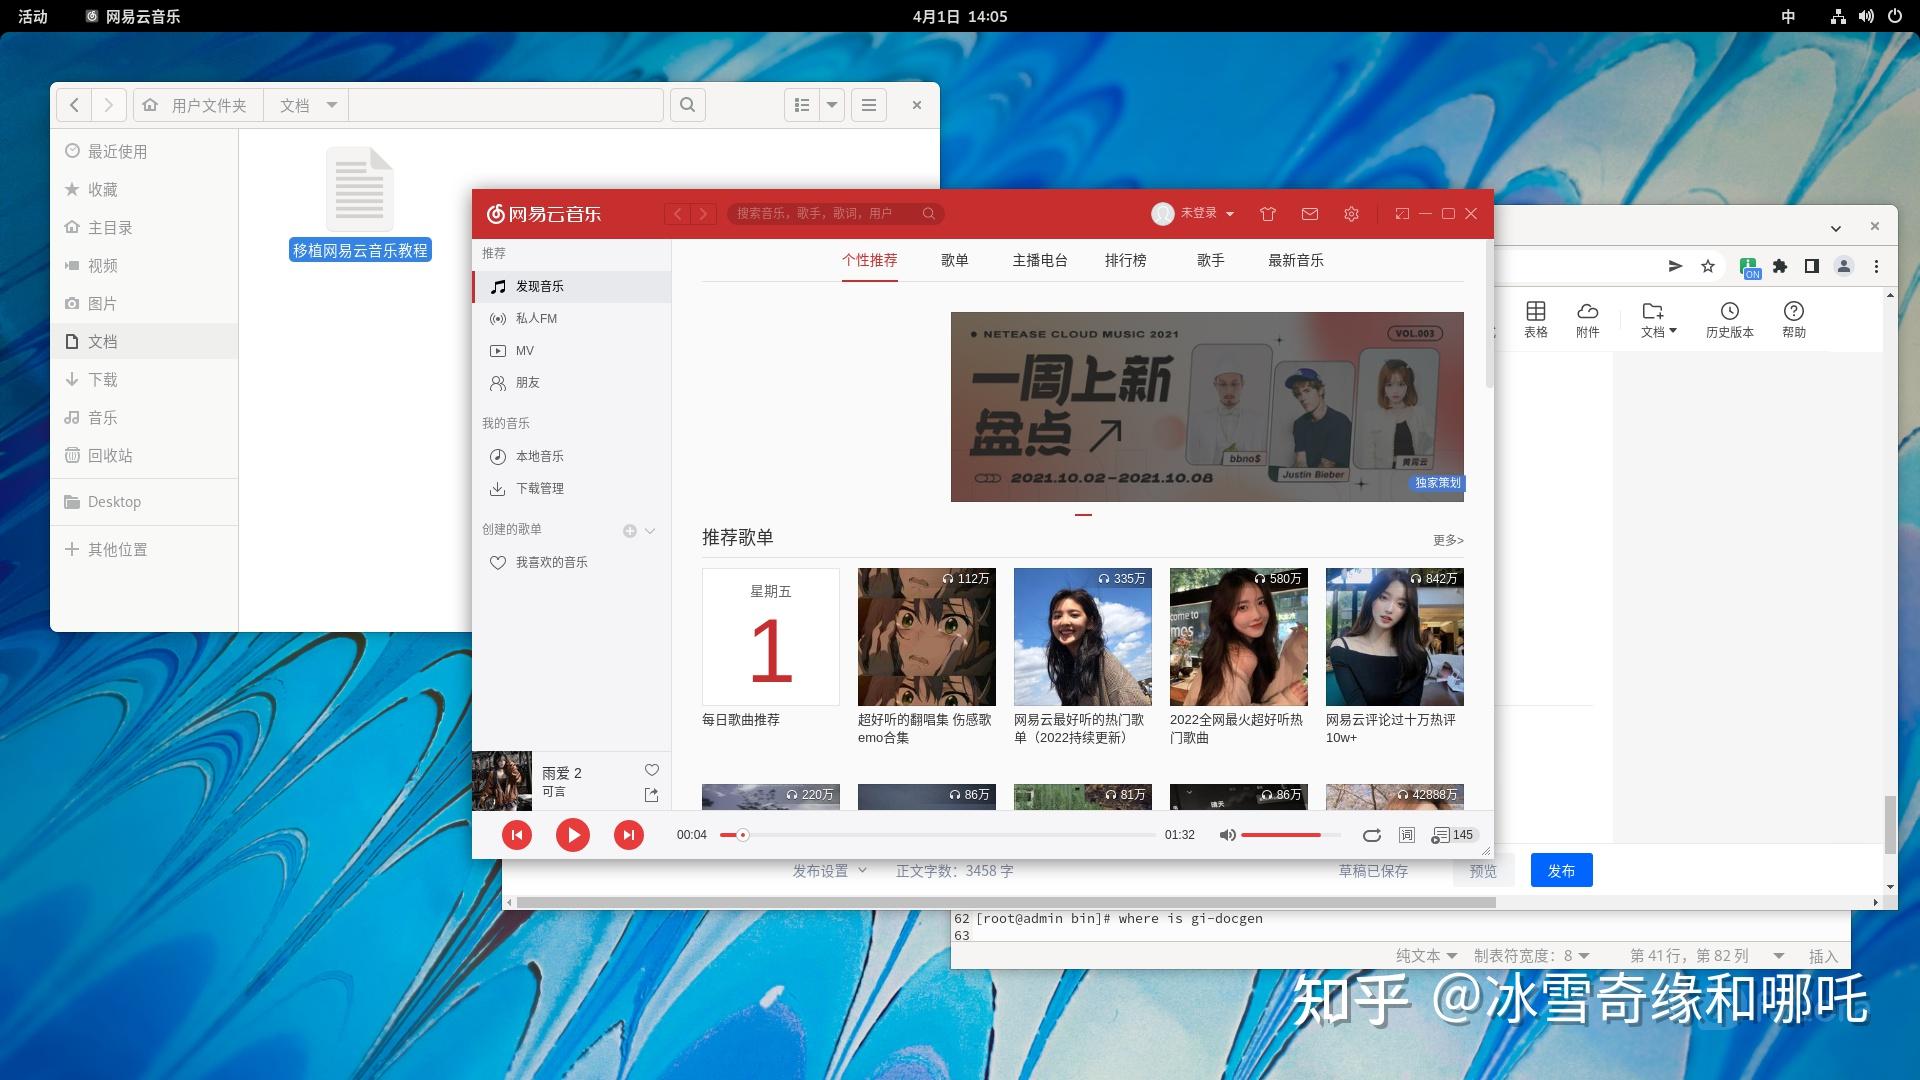Share the song 雨爱 2
Image resolution: width=1920 pixels, height=1080 pixels.
pyautogui.click(x=652, y=795)
